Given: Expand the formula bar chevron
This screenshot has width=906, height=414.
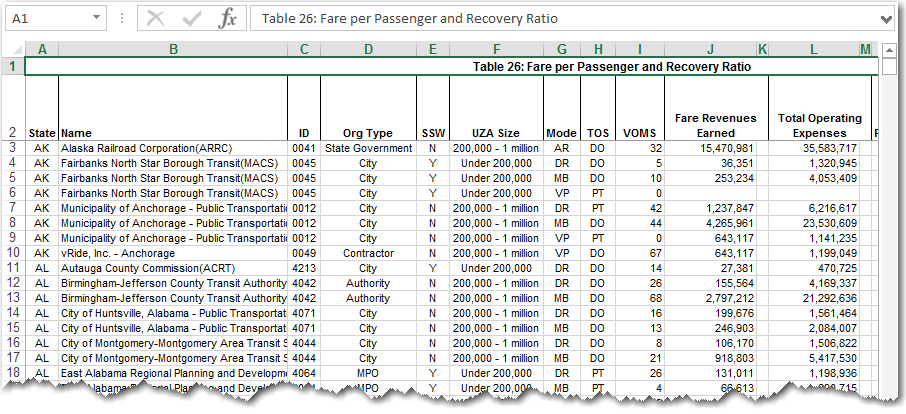Looking at the screenshot, I should [x=886, y=19].
